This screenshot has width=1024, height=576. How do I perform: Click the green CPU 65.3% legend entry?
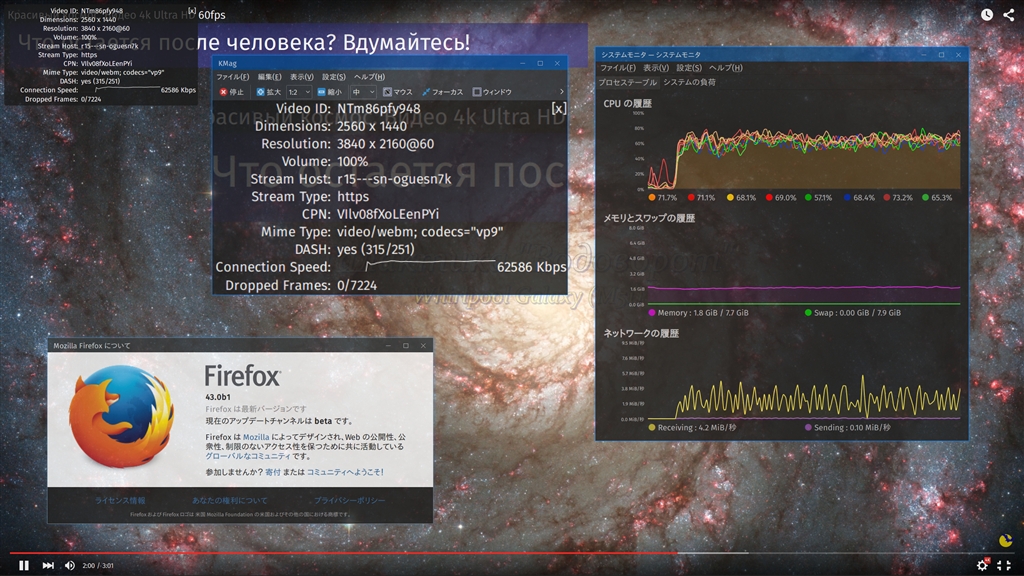point(937,197)
